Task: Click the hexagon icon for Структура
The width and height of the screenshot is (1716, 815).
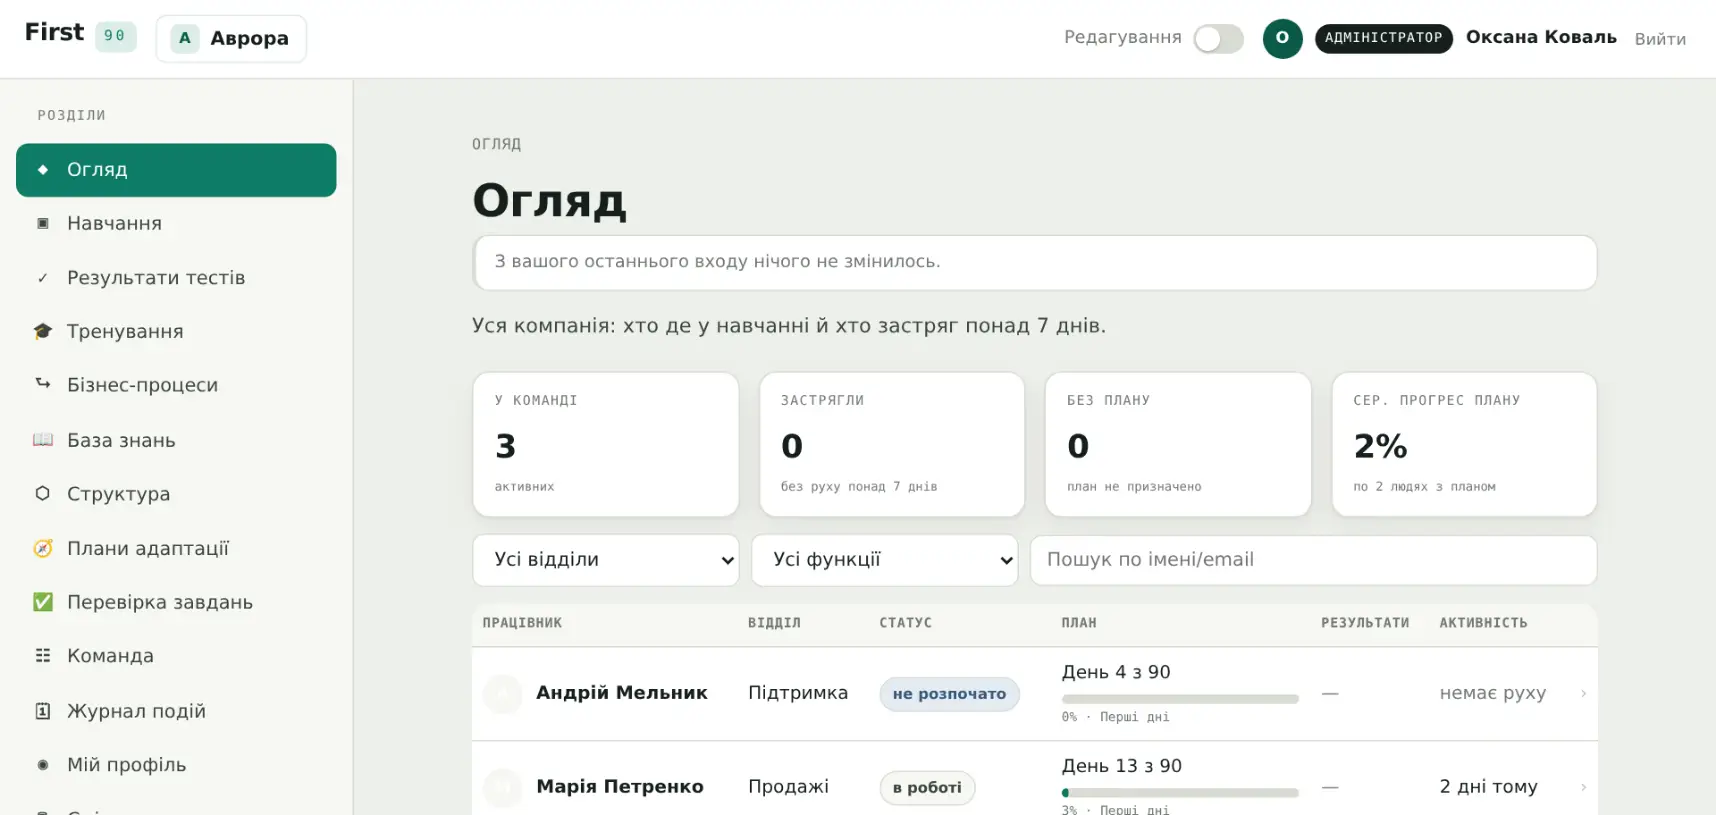Action: point(43,493)
